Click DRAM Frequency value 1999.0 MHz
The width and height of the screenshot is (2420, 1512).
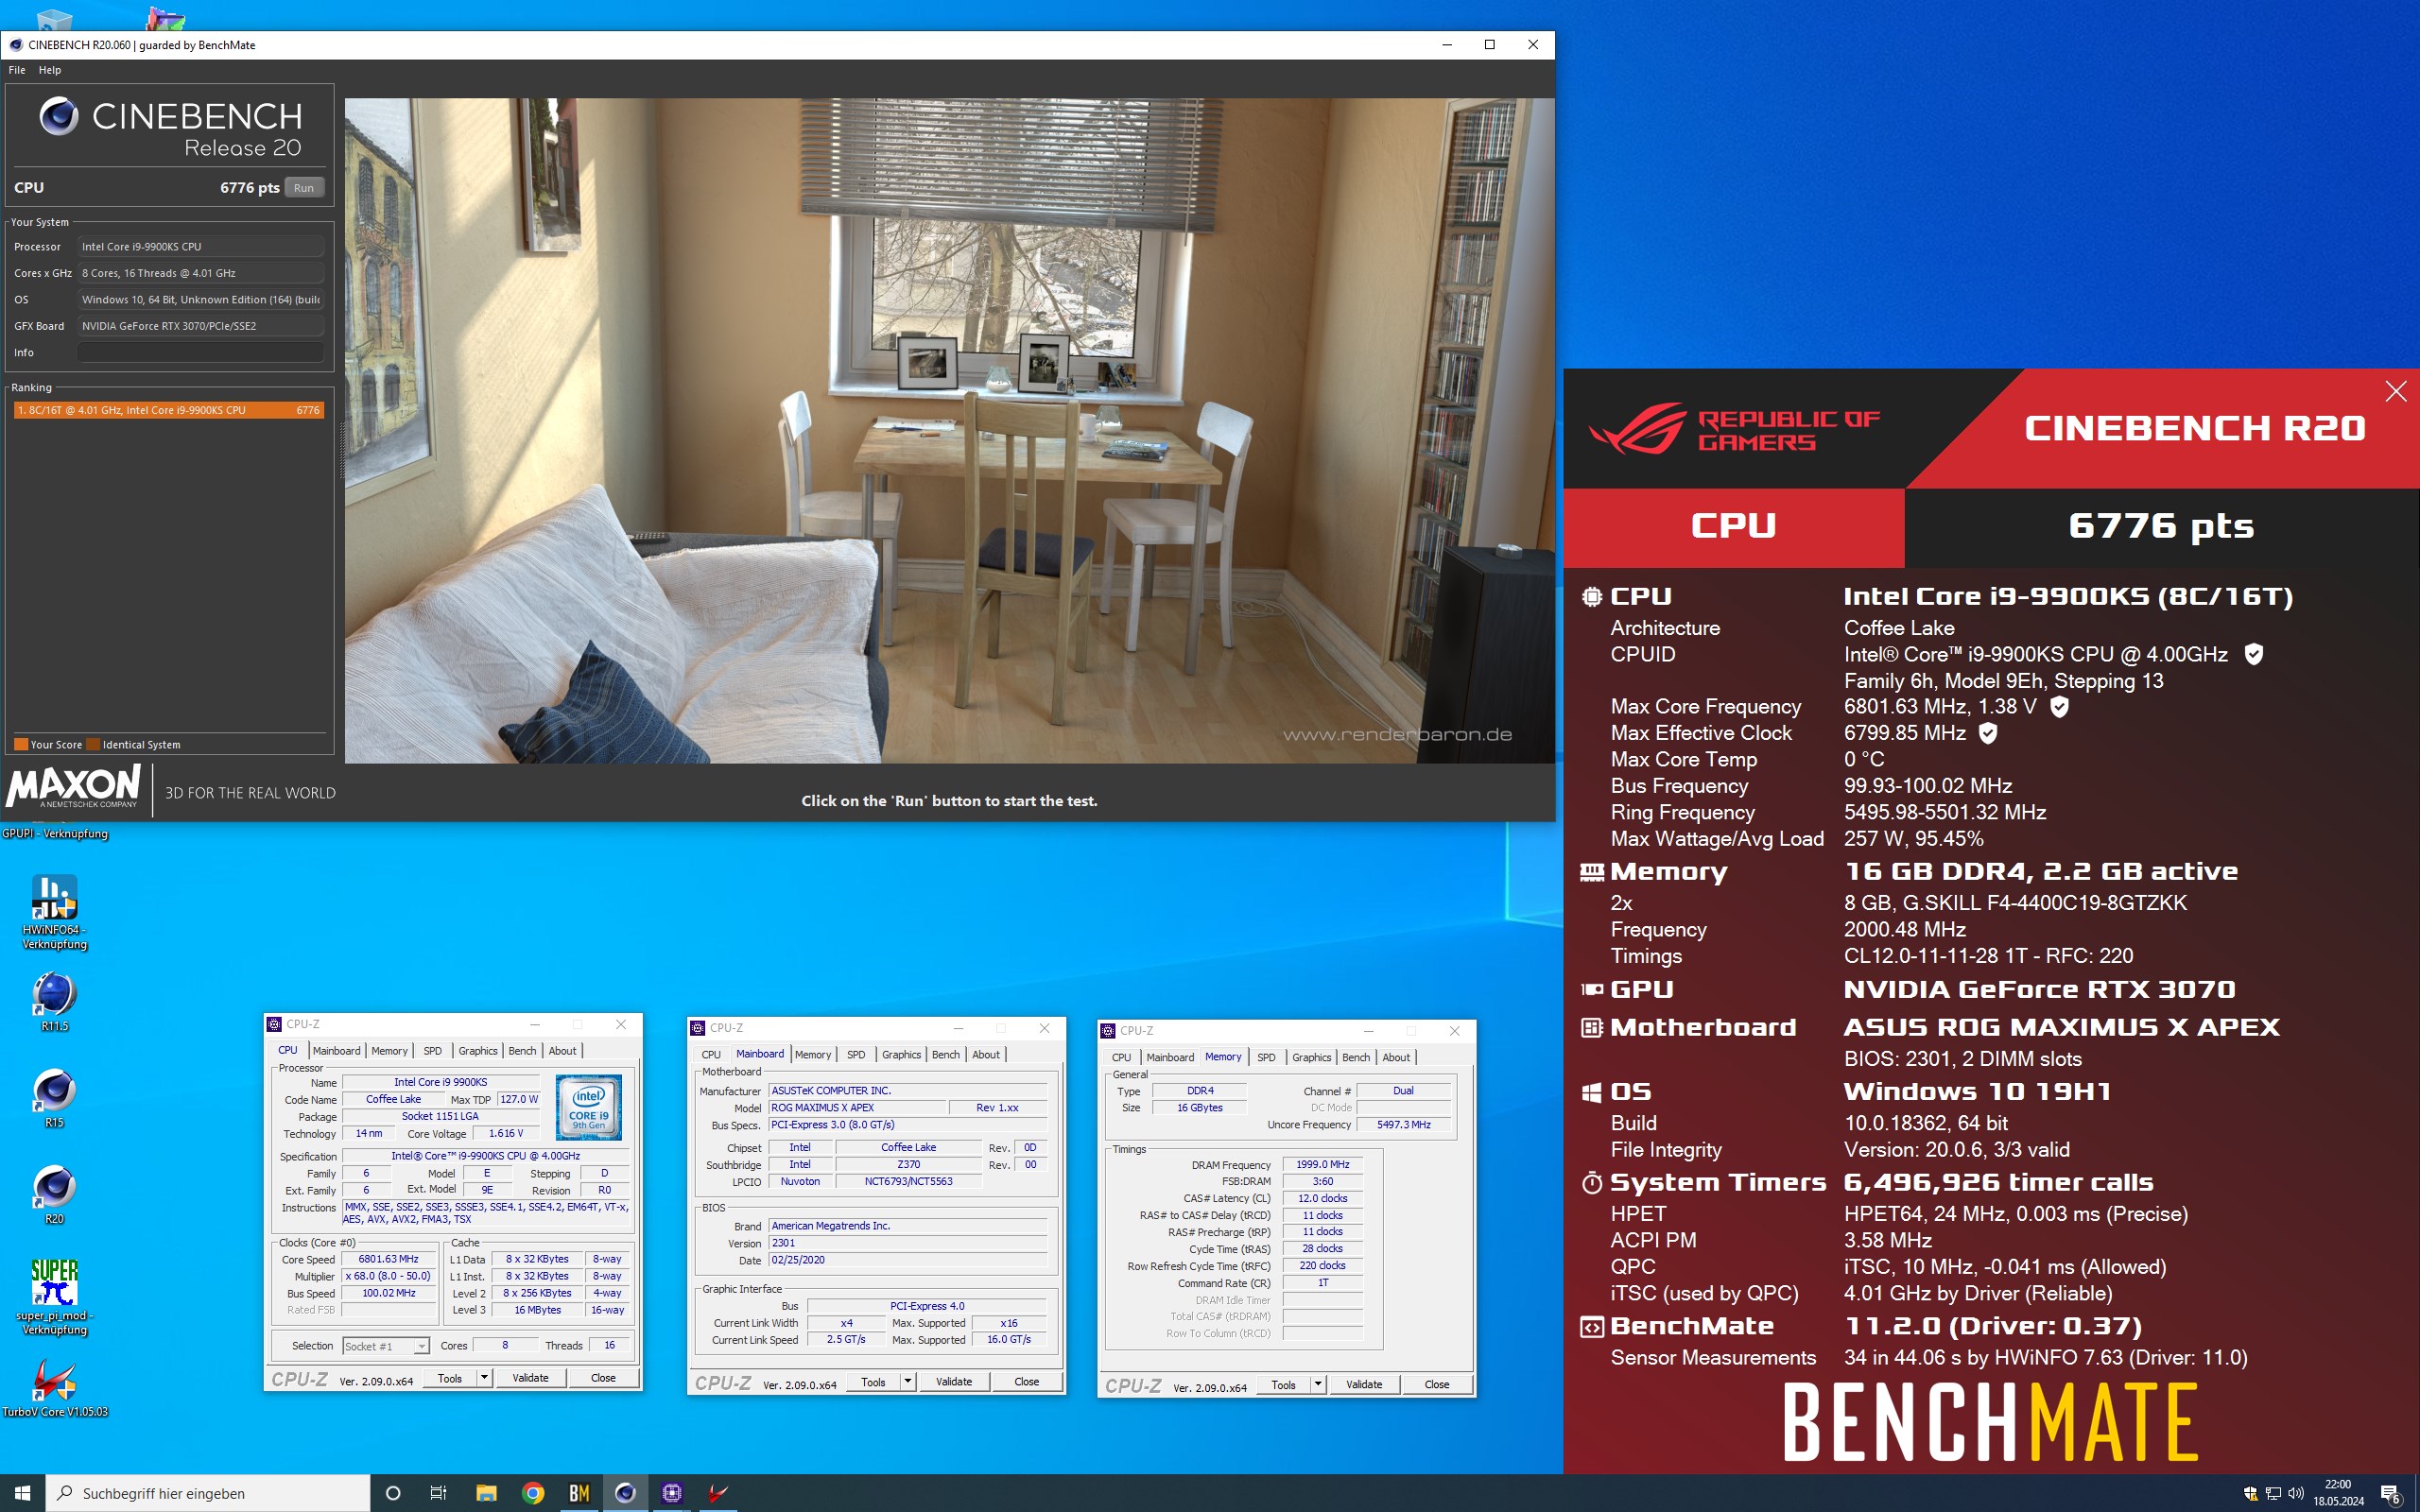pyautogui.click(x=1322, y=1165)
